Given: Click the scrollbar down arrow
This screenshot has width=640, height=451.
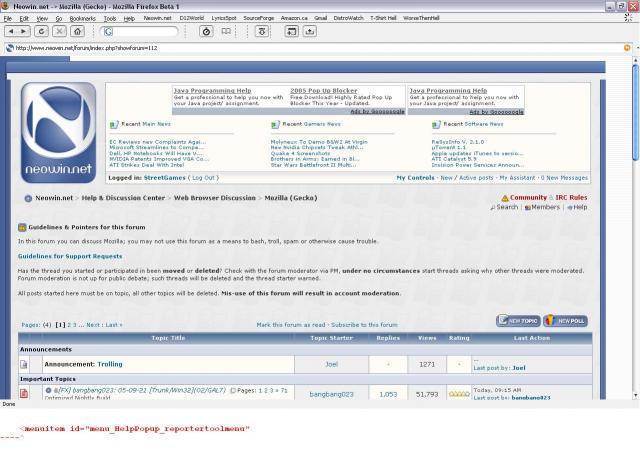Looking at the screenshot, I should pyautogui.click(x=636, y=395).
